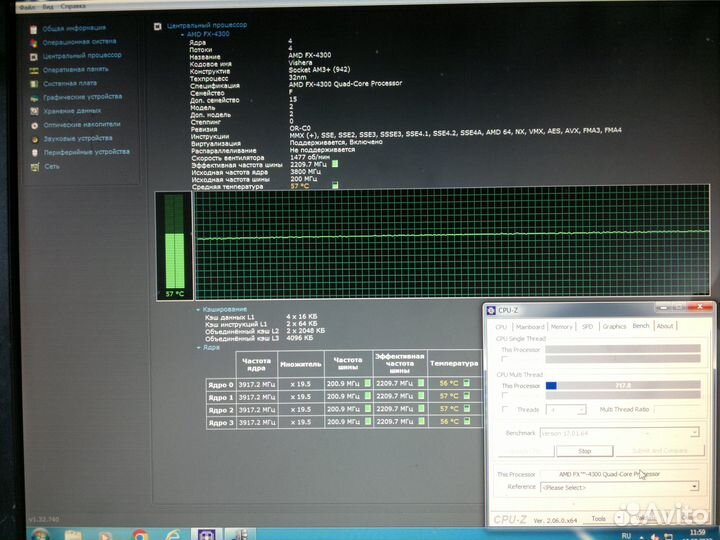Launch Chrome from the taskbar
The image size is (720, 540).
141,535
